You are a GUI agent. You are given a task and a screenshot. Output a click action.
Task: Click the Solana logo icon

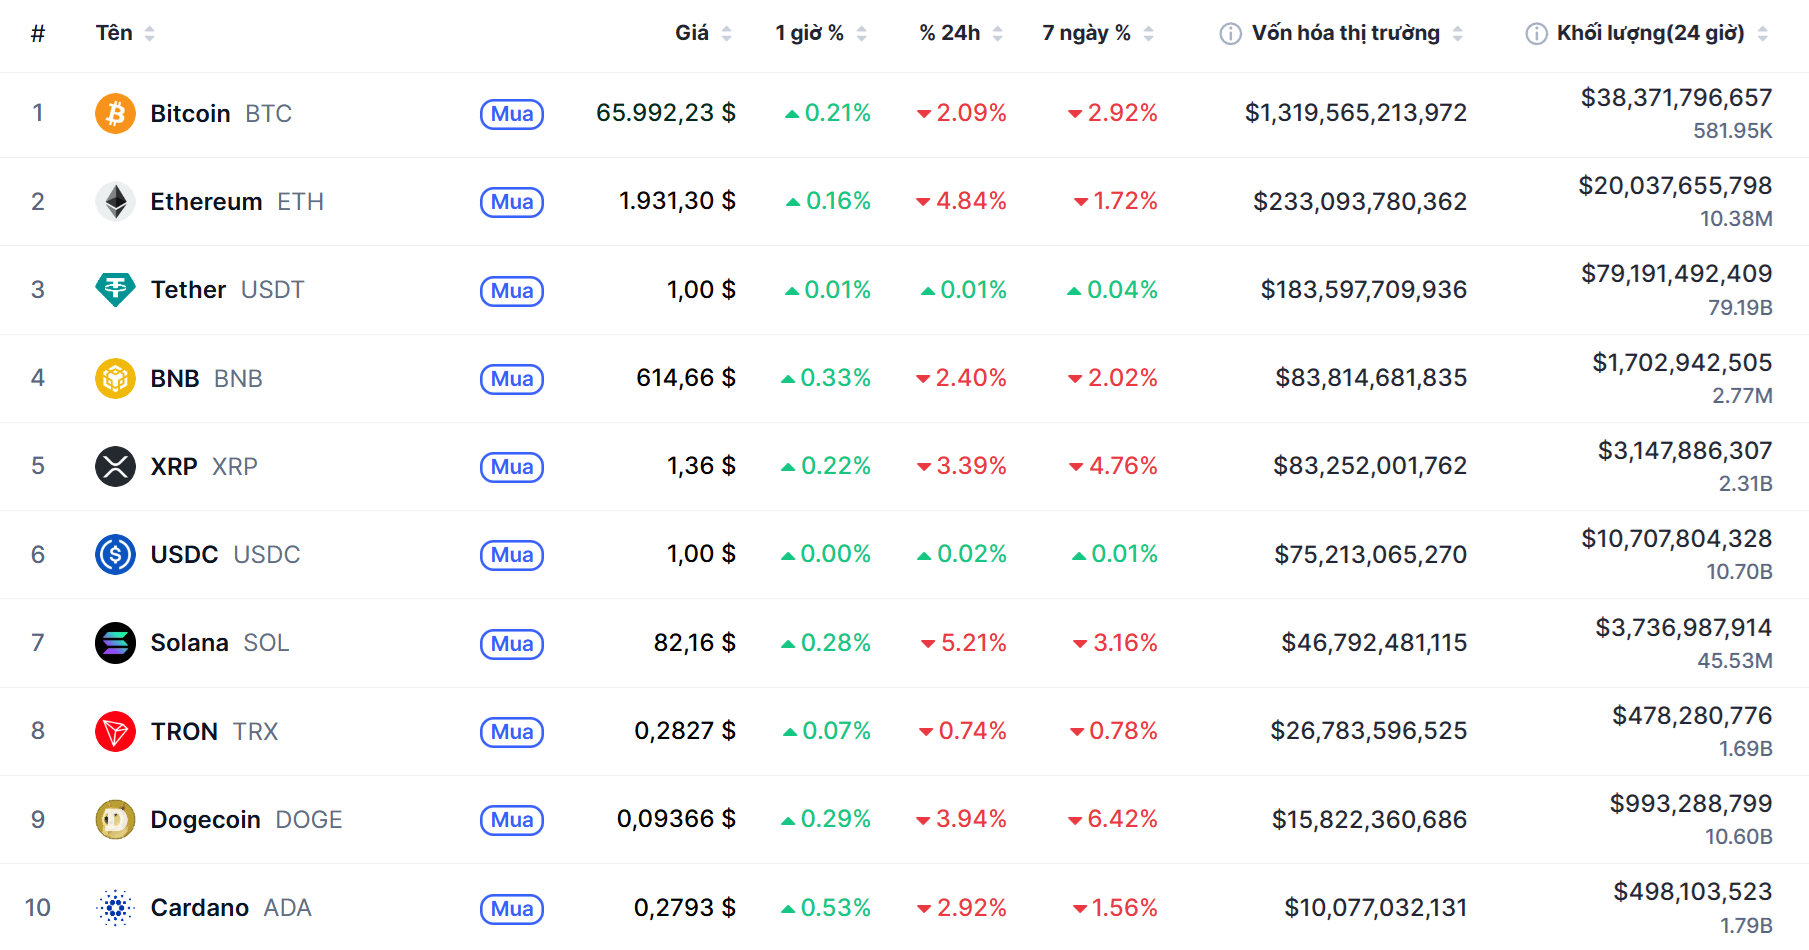[x=115, y=643]
